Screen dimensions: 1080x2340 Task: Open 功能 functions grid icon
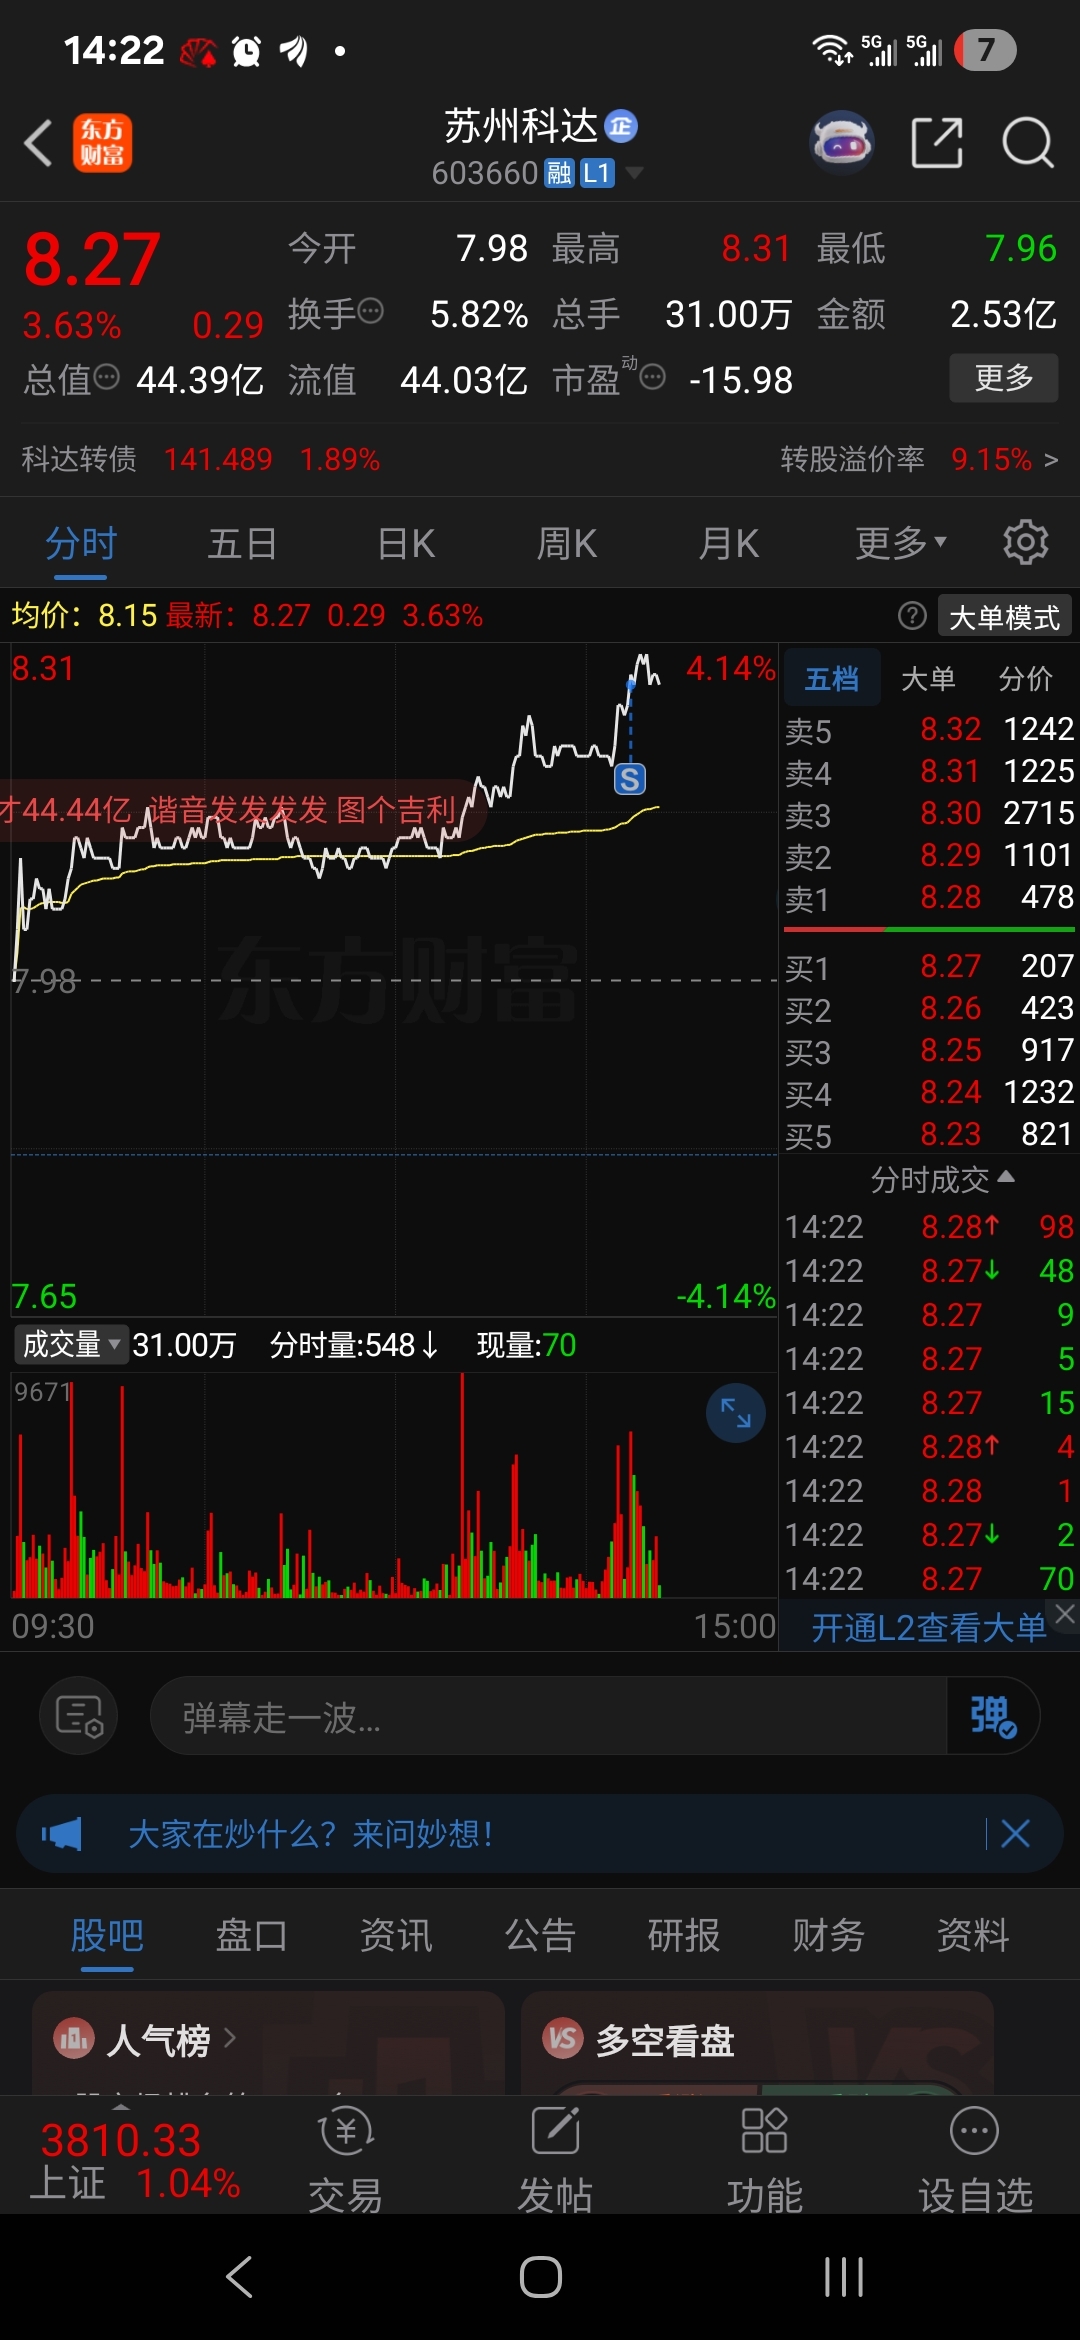pyautogui.click(x=765, y=2131)
